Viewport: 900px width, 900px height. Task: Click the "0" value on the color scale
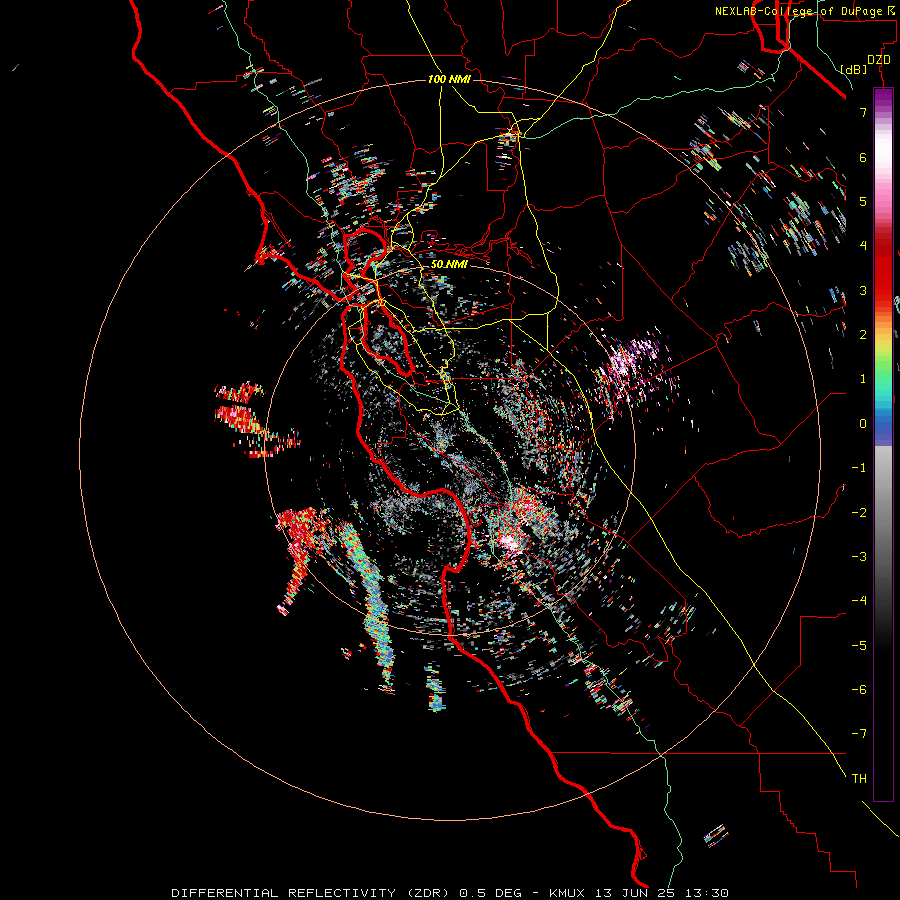pos(863,424)
